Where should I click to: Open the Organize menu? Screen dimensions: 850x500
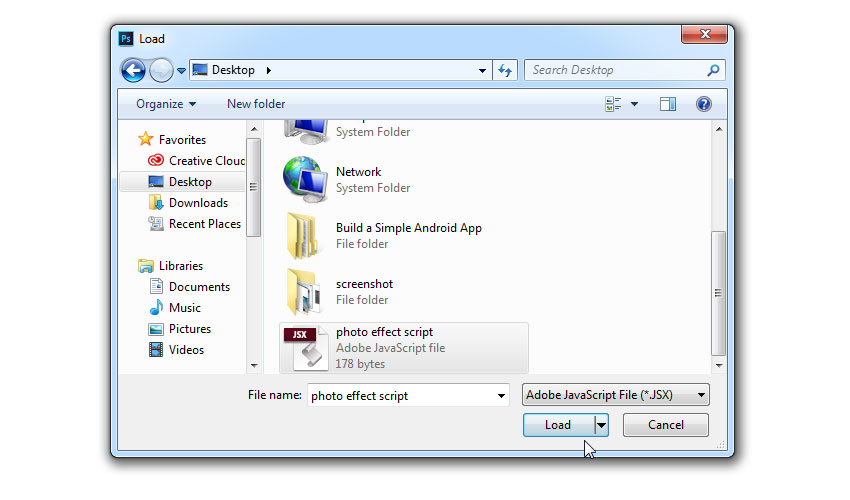166,104
